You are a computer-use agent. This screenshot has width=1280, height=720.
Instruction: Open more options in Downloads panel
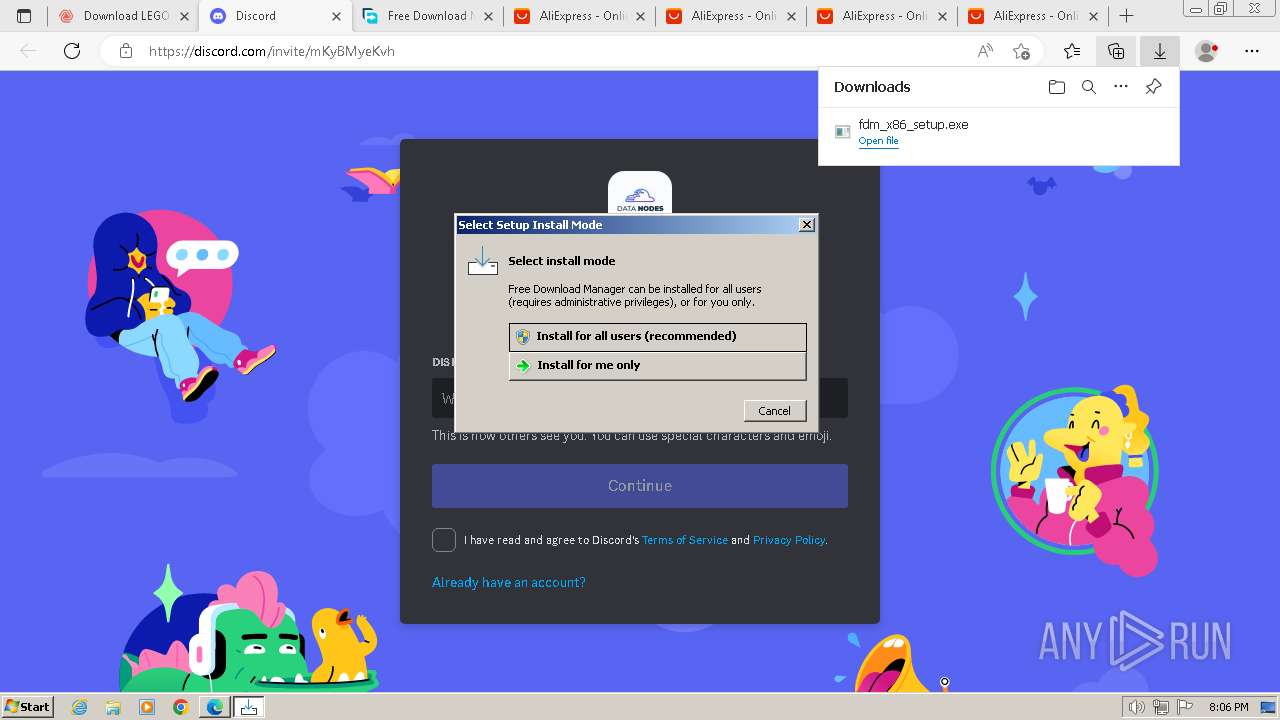tap(1121, 87)
